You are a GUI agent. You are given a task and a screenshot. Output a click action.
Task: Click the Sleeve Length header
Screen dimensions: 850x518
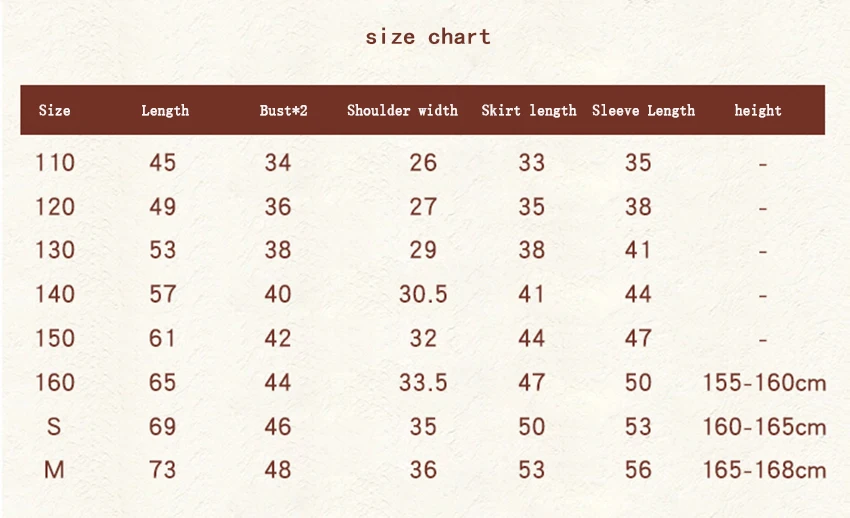click(x=643, y=111)
